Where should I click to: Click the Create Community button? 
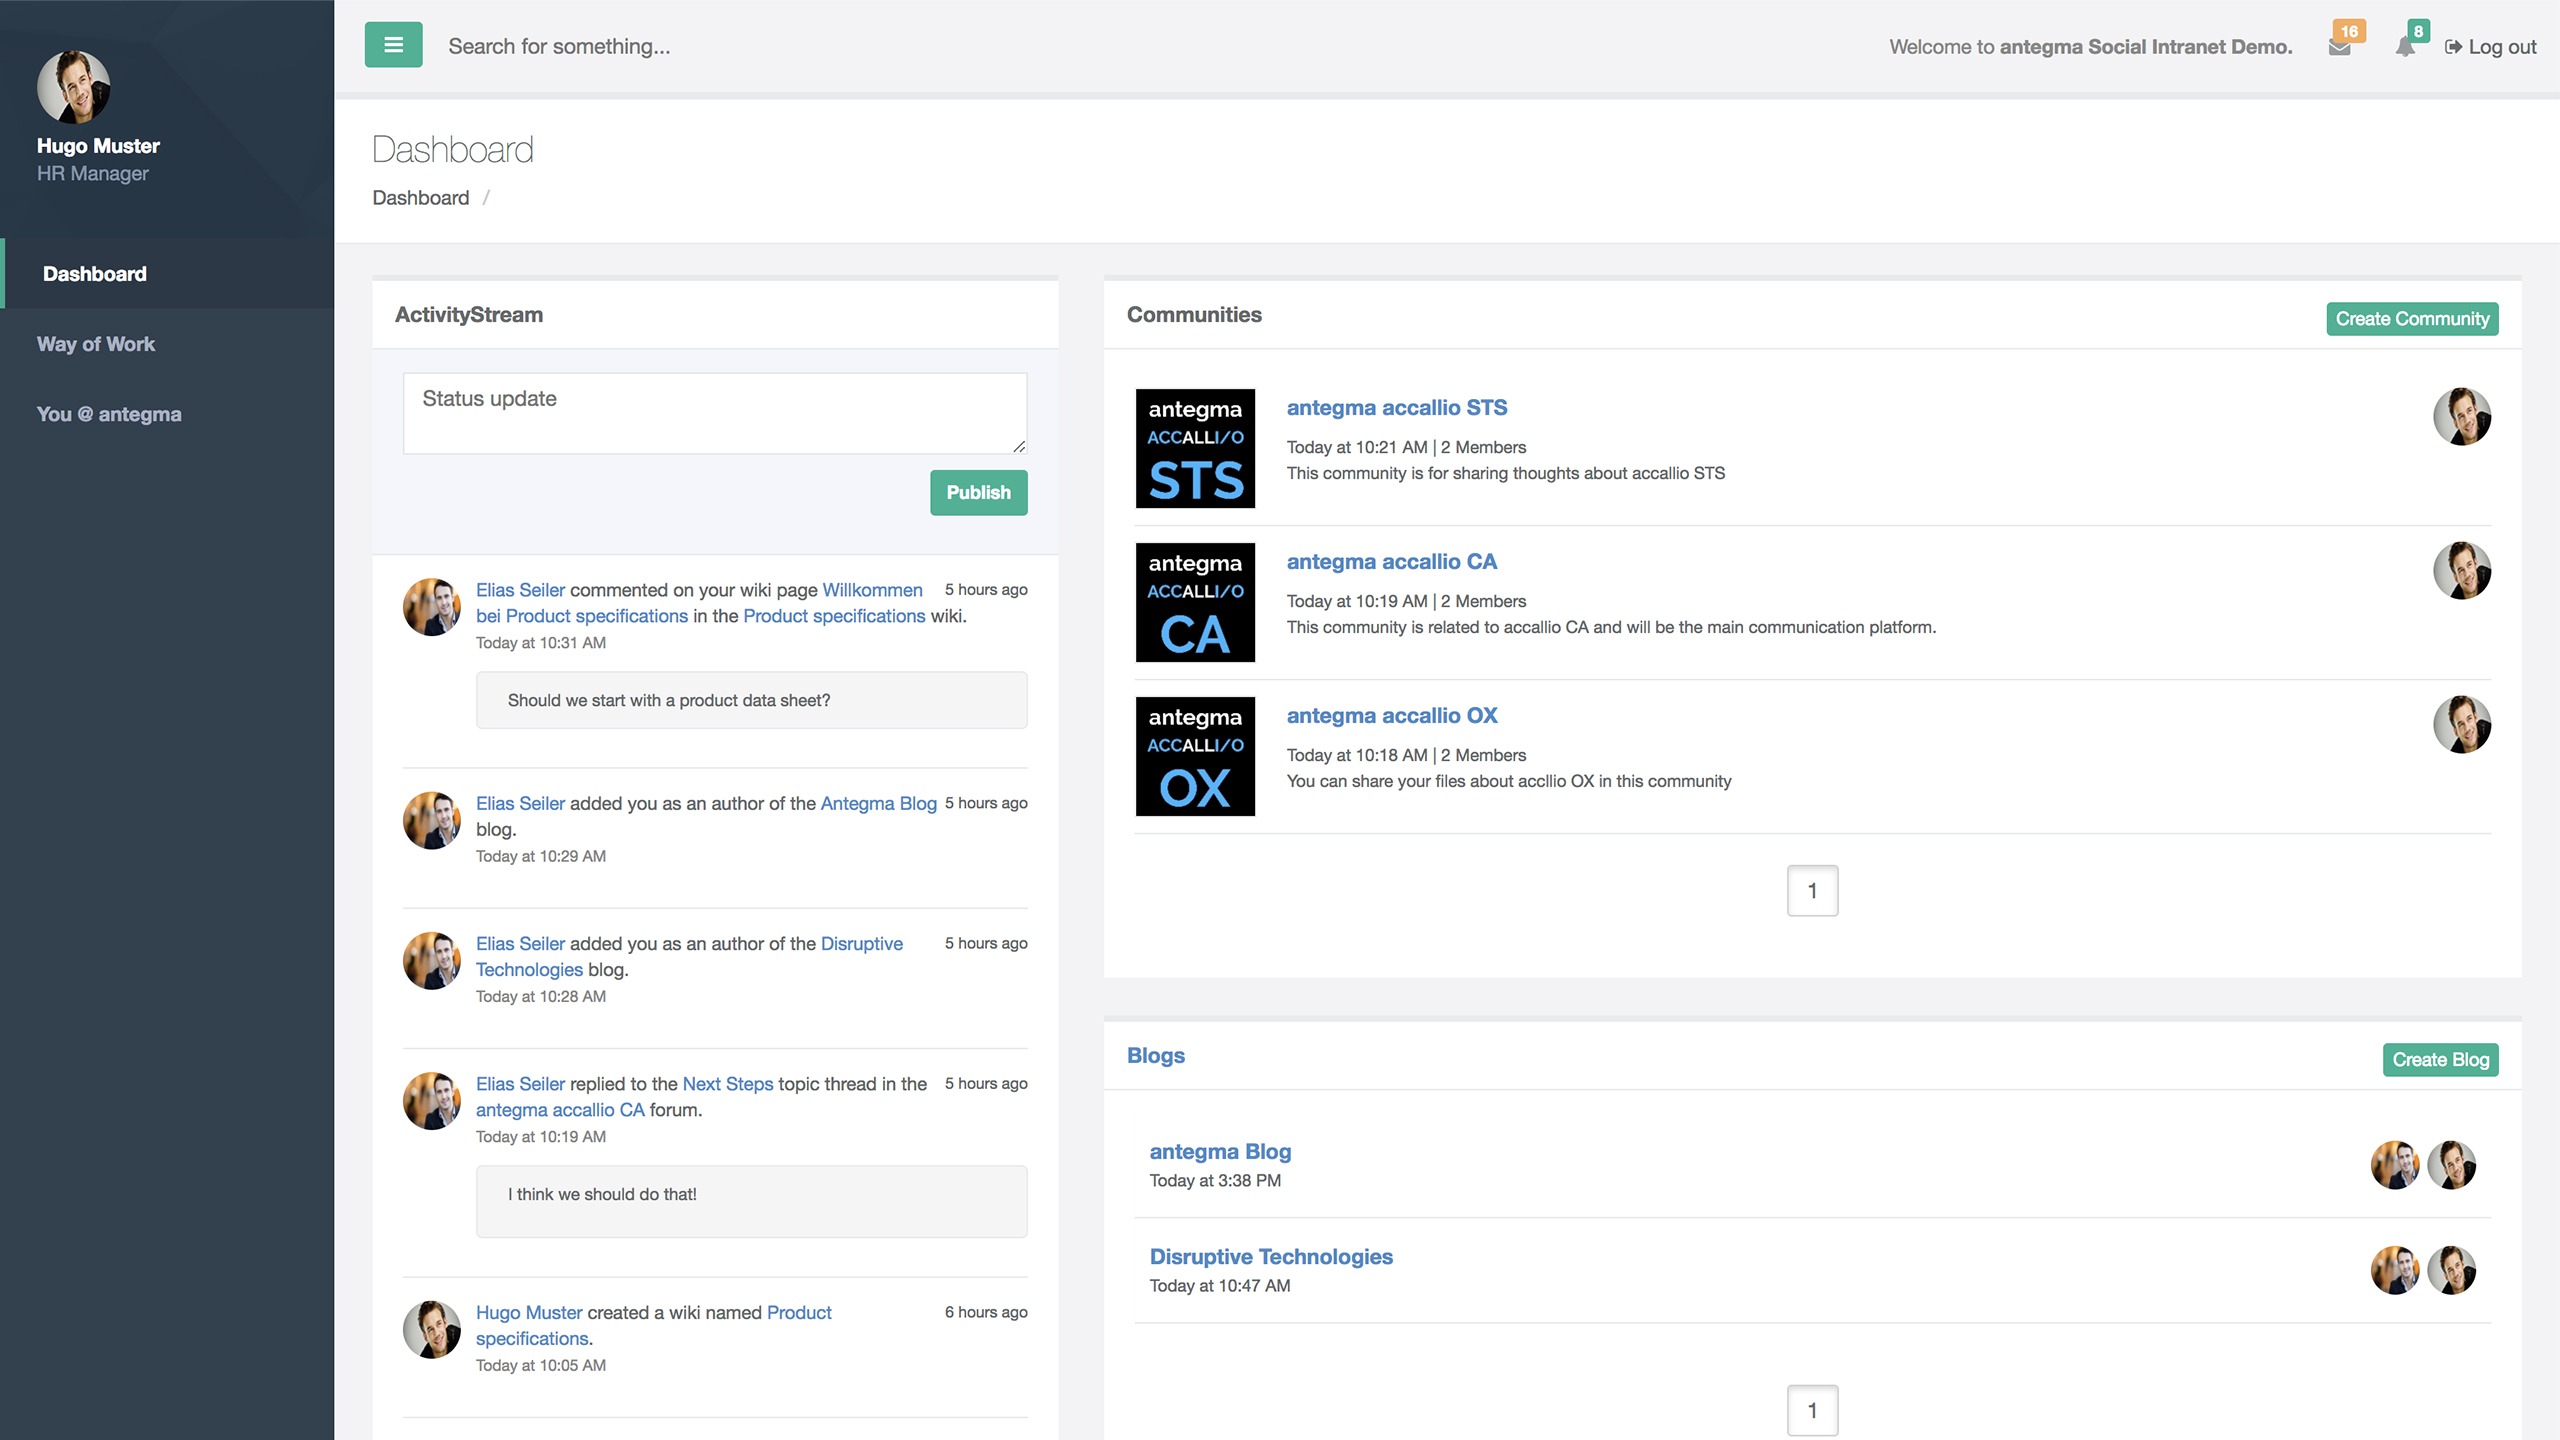coord(2412,319)
